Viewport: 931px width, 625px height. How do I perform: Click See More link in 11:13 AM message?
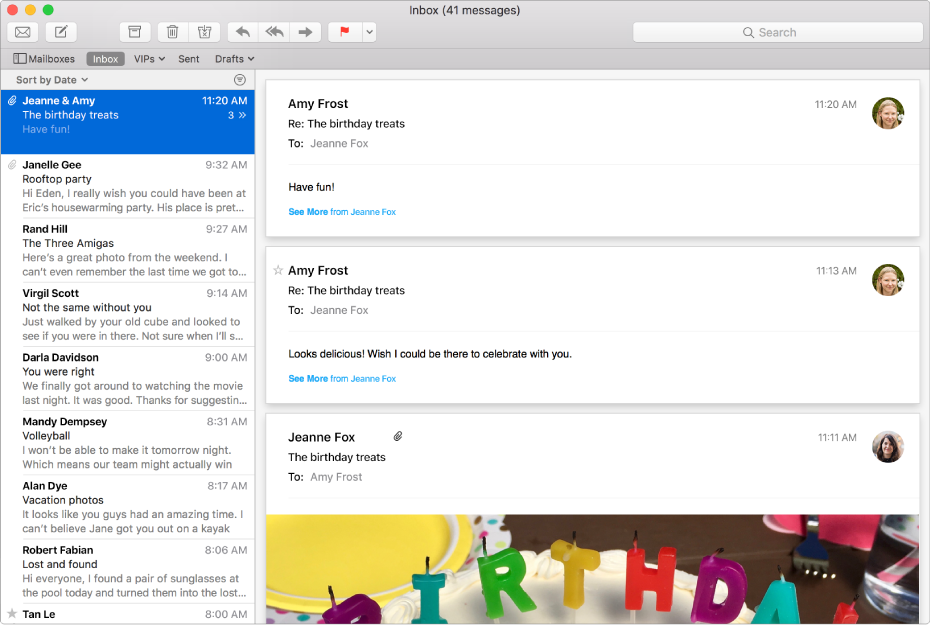click(x=342, y=379)
